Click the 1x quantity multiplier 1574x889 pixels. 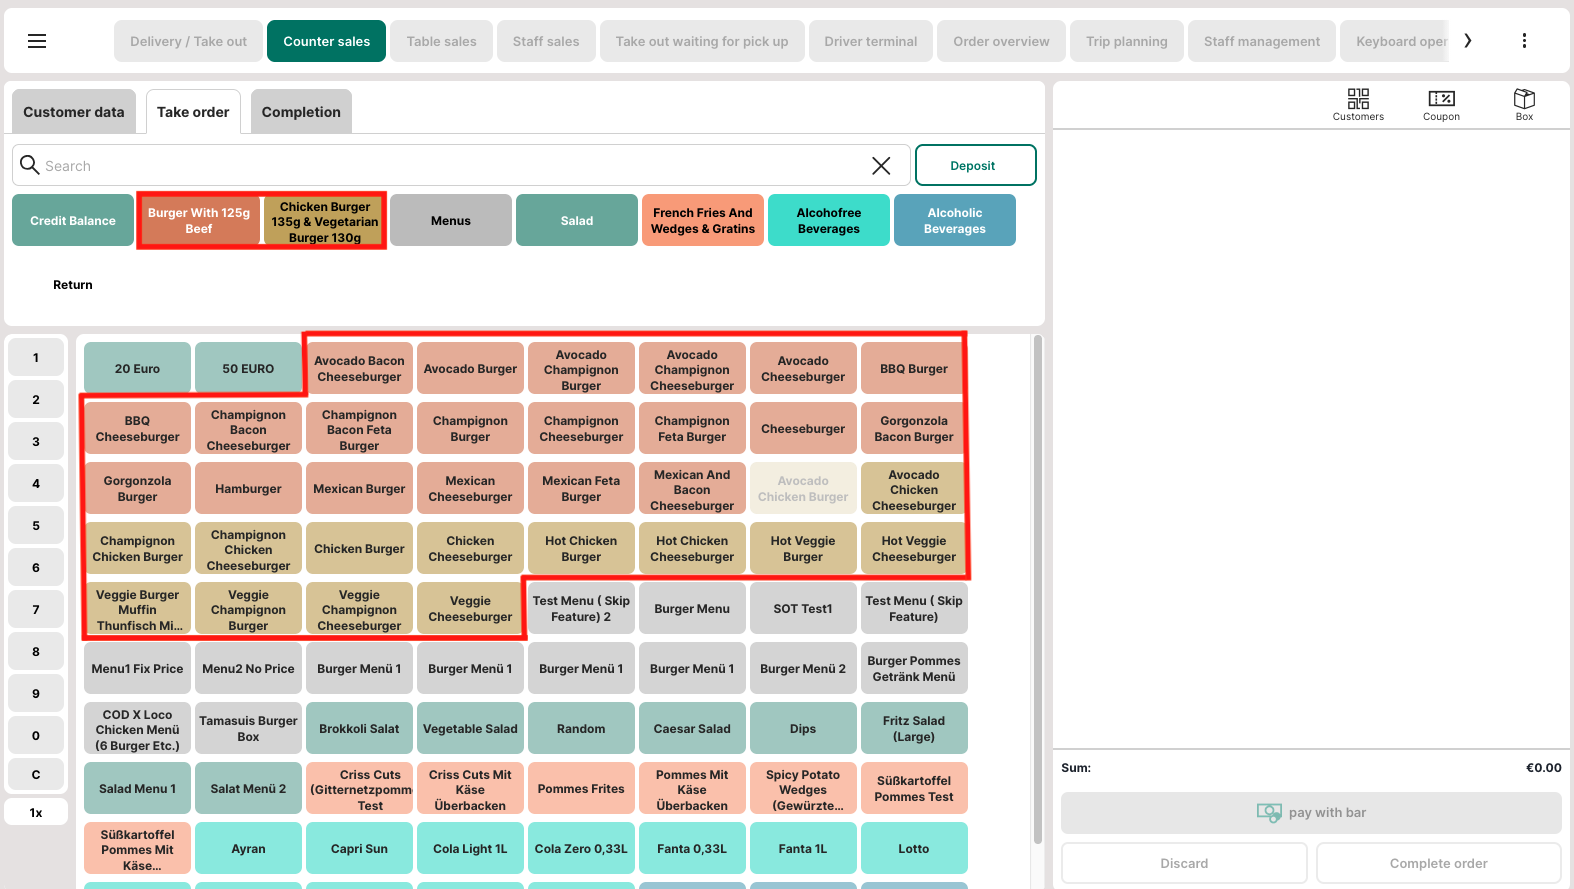point(36,812)
